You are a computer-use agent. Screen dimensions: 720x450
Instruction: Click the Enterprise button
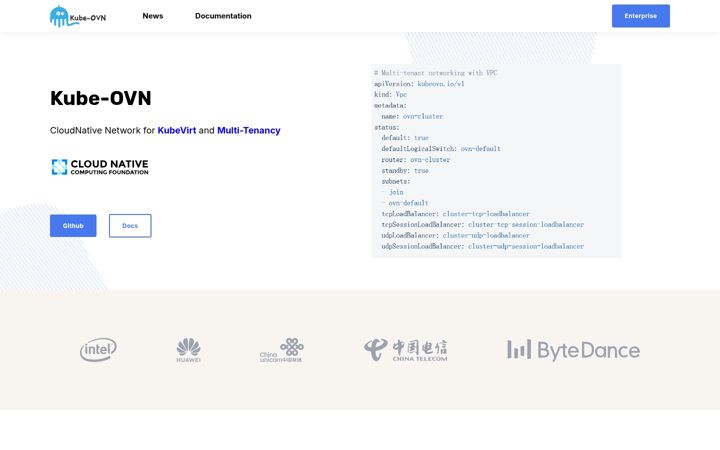641,16
